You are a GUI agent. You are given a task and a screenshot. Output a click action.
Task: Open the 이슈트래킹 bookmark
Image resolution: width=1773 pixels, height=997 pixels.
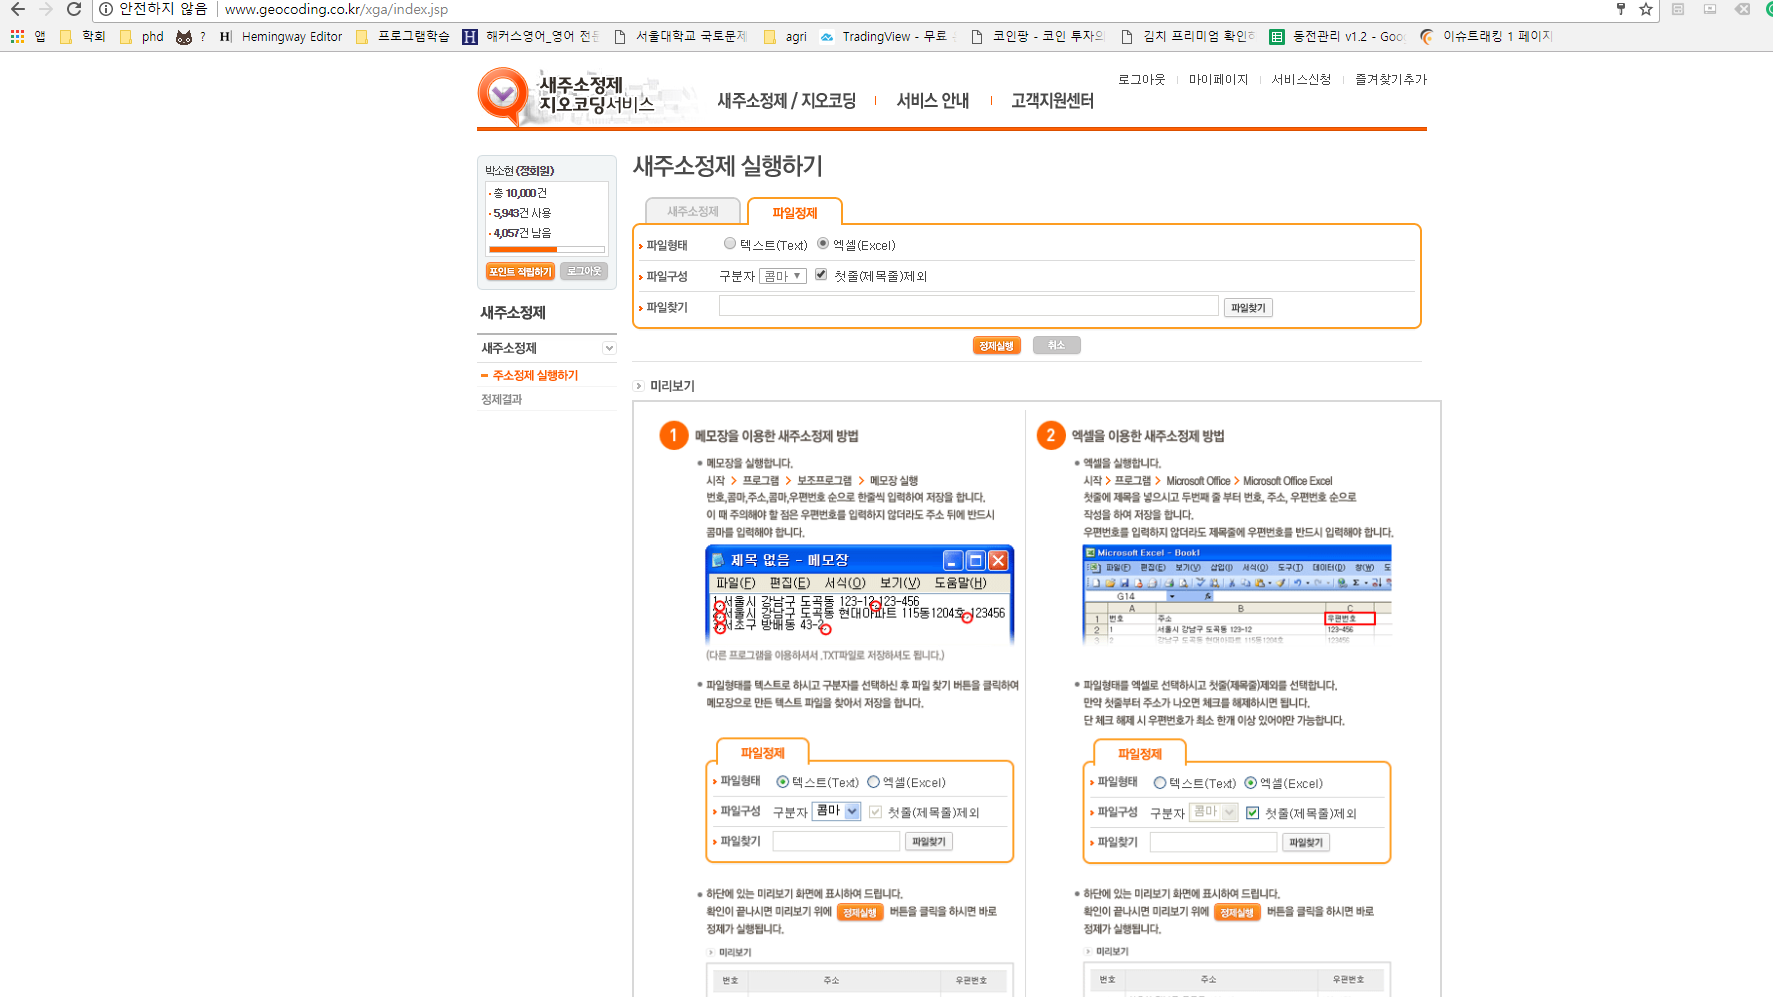point(1486,36)
